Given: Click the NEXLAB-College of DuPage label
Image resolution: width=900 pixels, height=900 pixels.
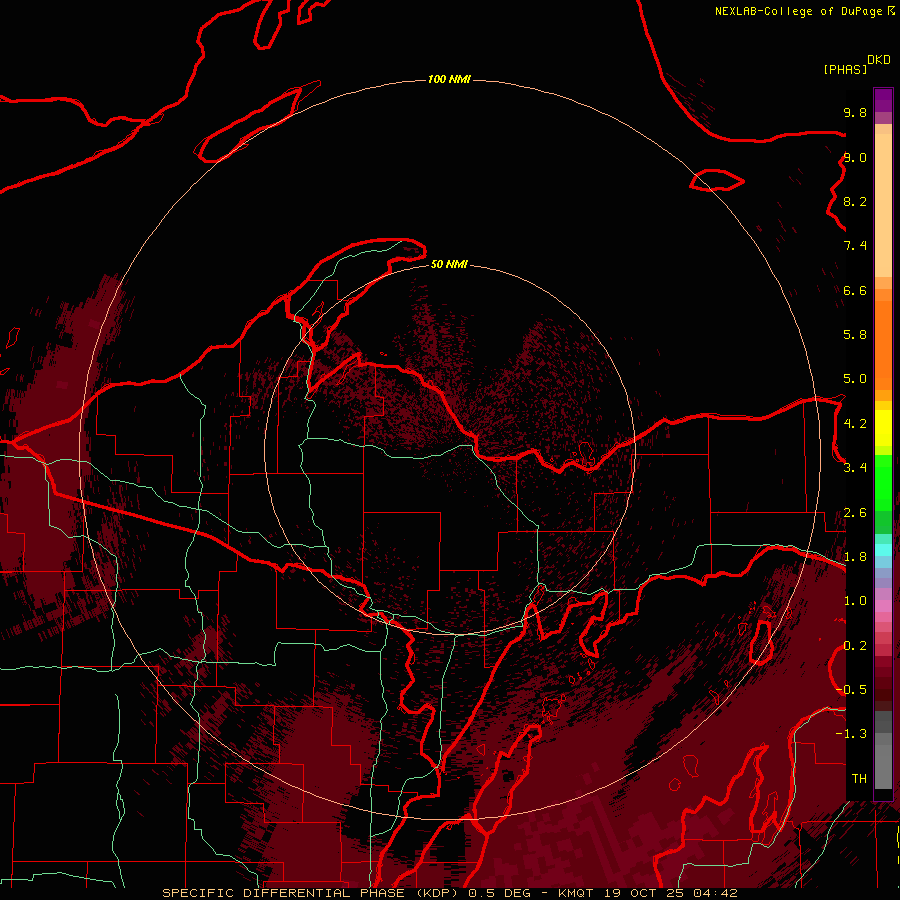Looking at the screenshot, I should [798, 11].
